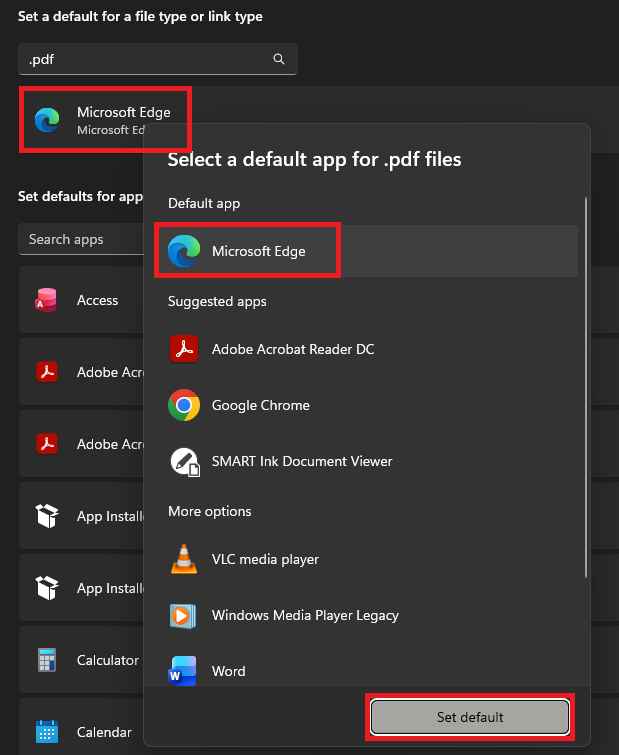Click the first App Installer box icon

47,516
